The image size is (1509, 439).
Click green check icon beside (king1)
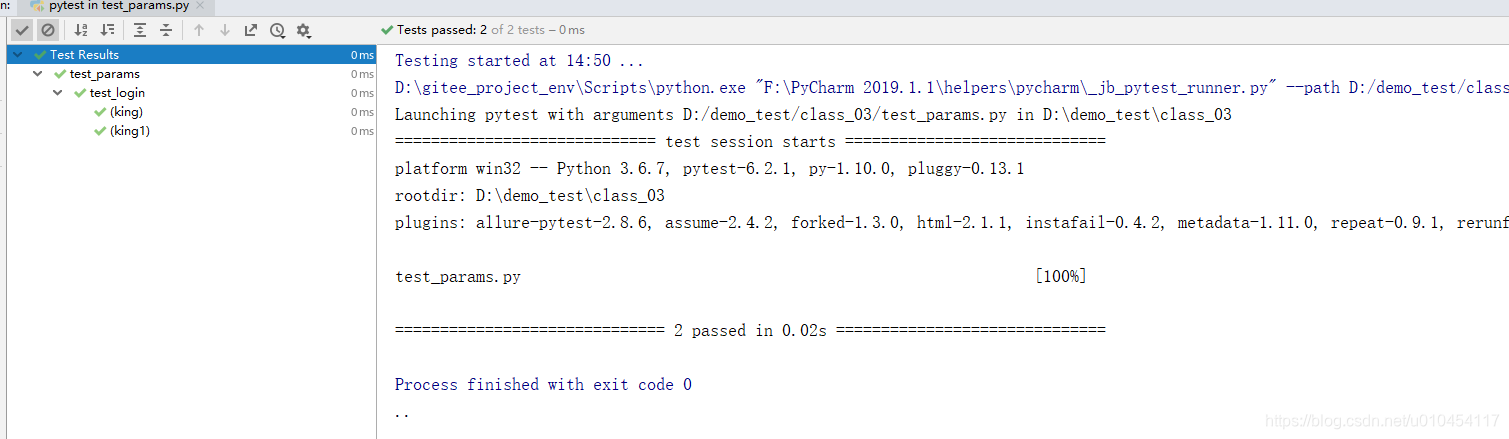click(100, 131)
